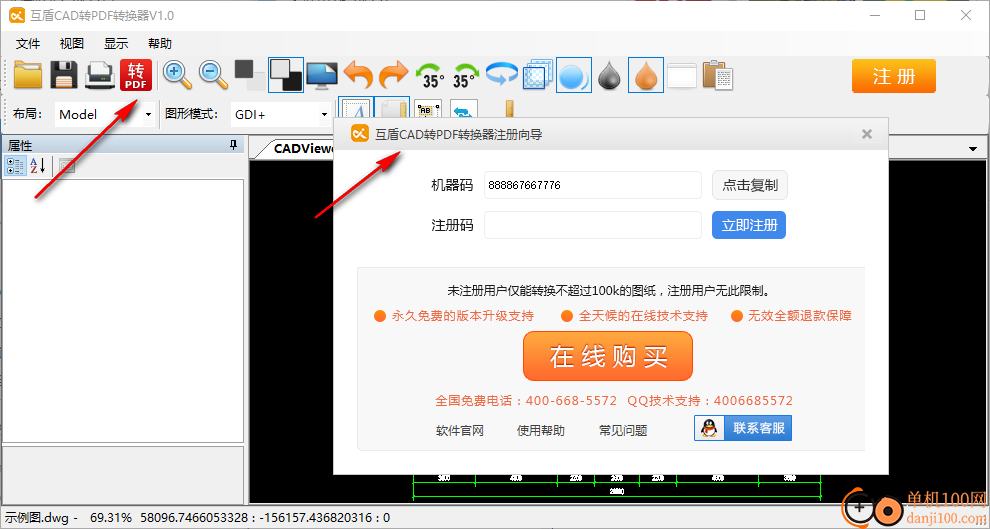This screenshot has height=529, width=990.
Task: Click the blue monitor display icon
Action: click(322, 75)
